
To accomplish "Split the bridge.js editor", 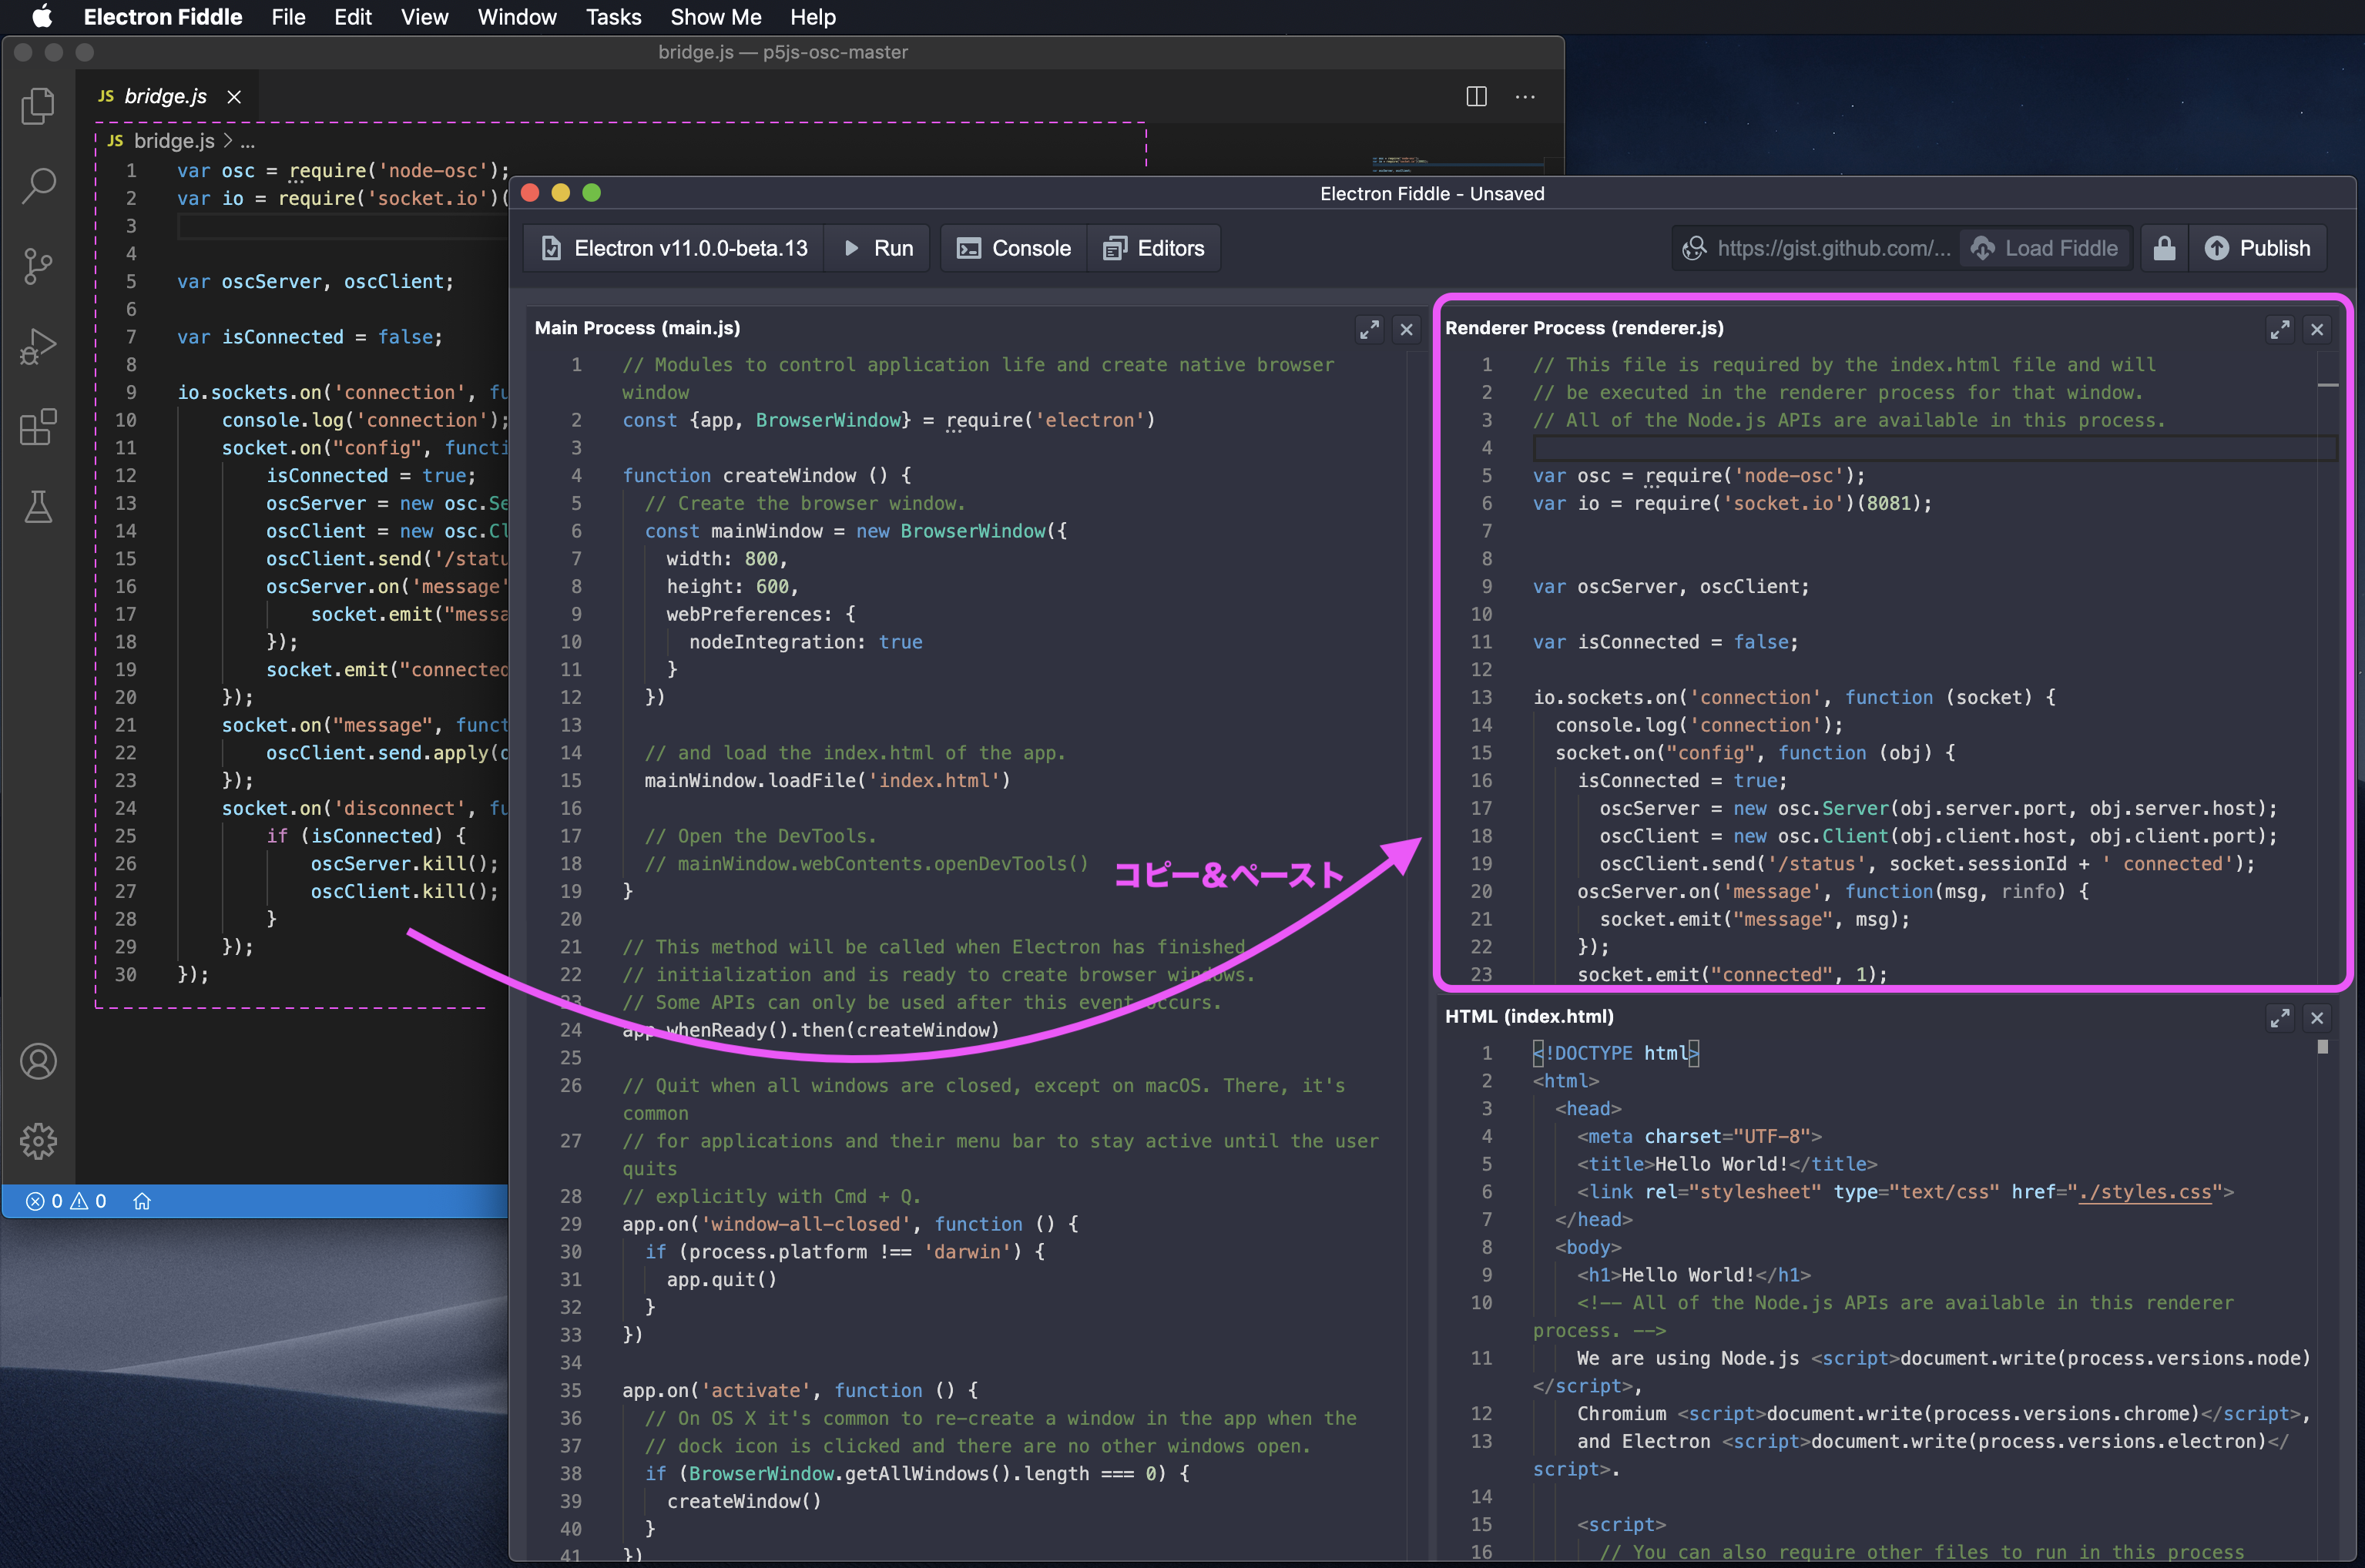I will pos(1476,97).
